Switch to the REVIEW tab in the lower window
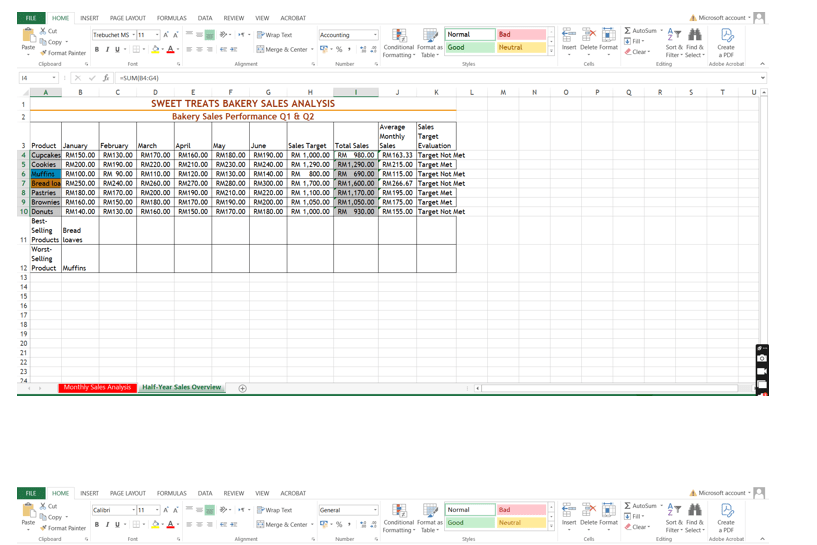 [x=233, y=493]
